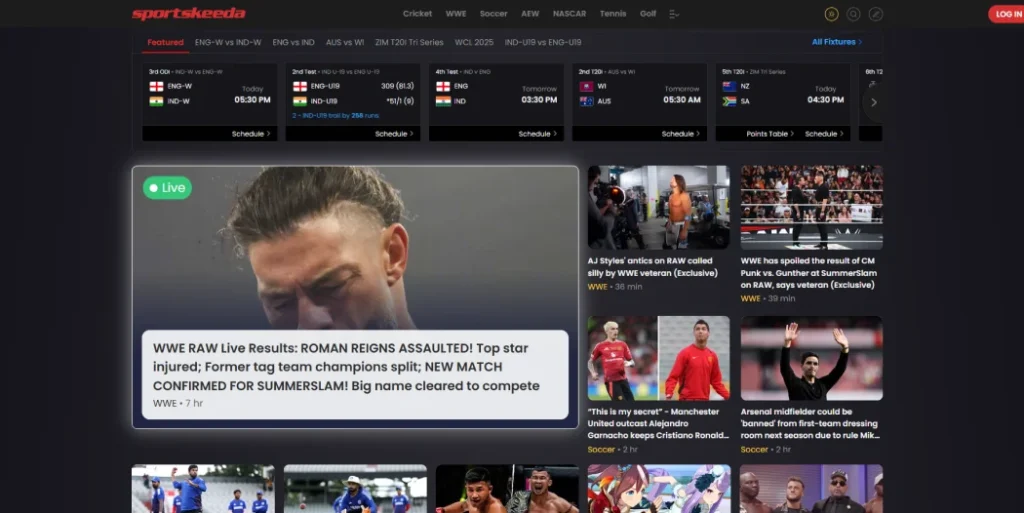Image resolution: width=1024 pixels, height=513 pixels.
Task: Open the Golf menu item
Action: [x=648, y=14]
